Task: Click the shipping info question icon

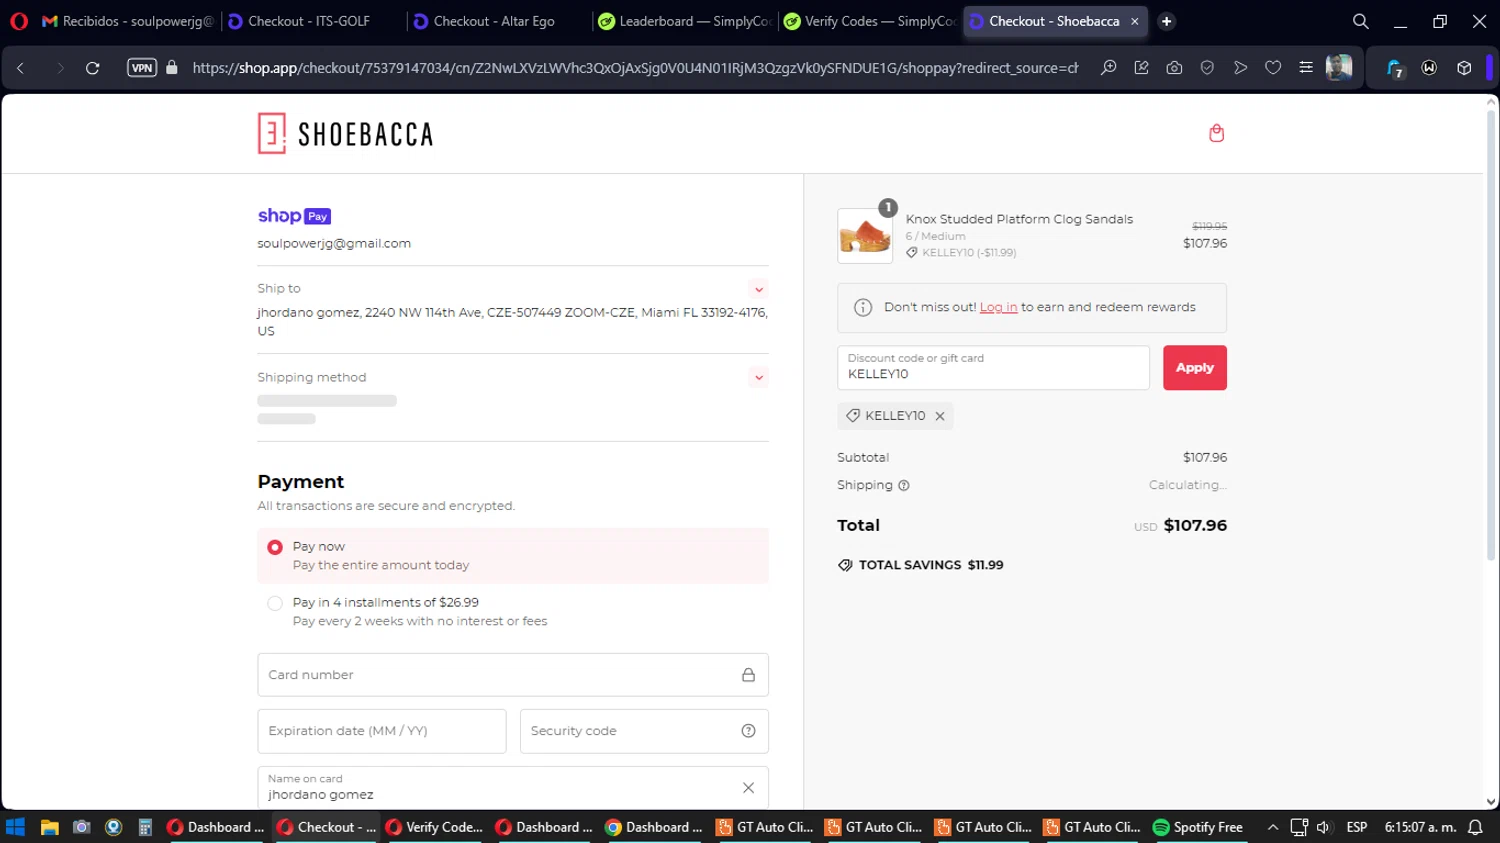Action: pyautogui.click(x=904, y=485)
